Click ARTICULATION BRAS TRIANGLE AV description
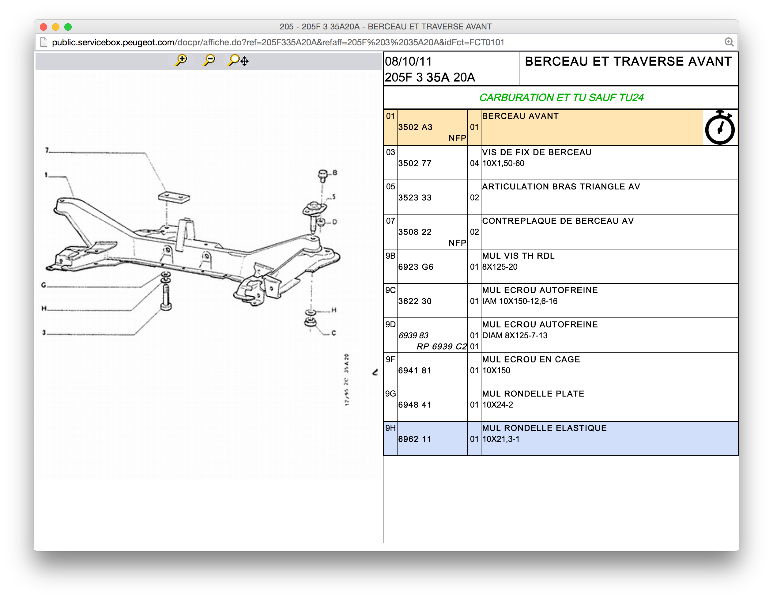 [x=561, y=187]
